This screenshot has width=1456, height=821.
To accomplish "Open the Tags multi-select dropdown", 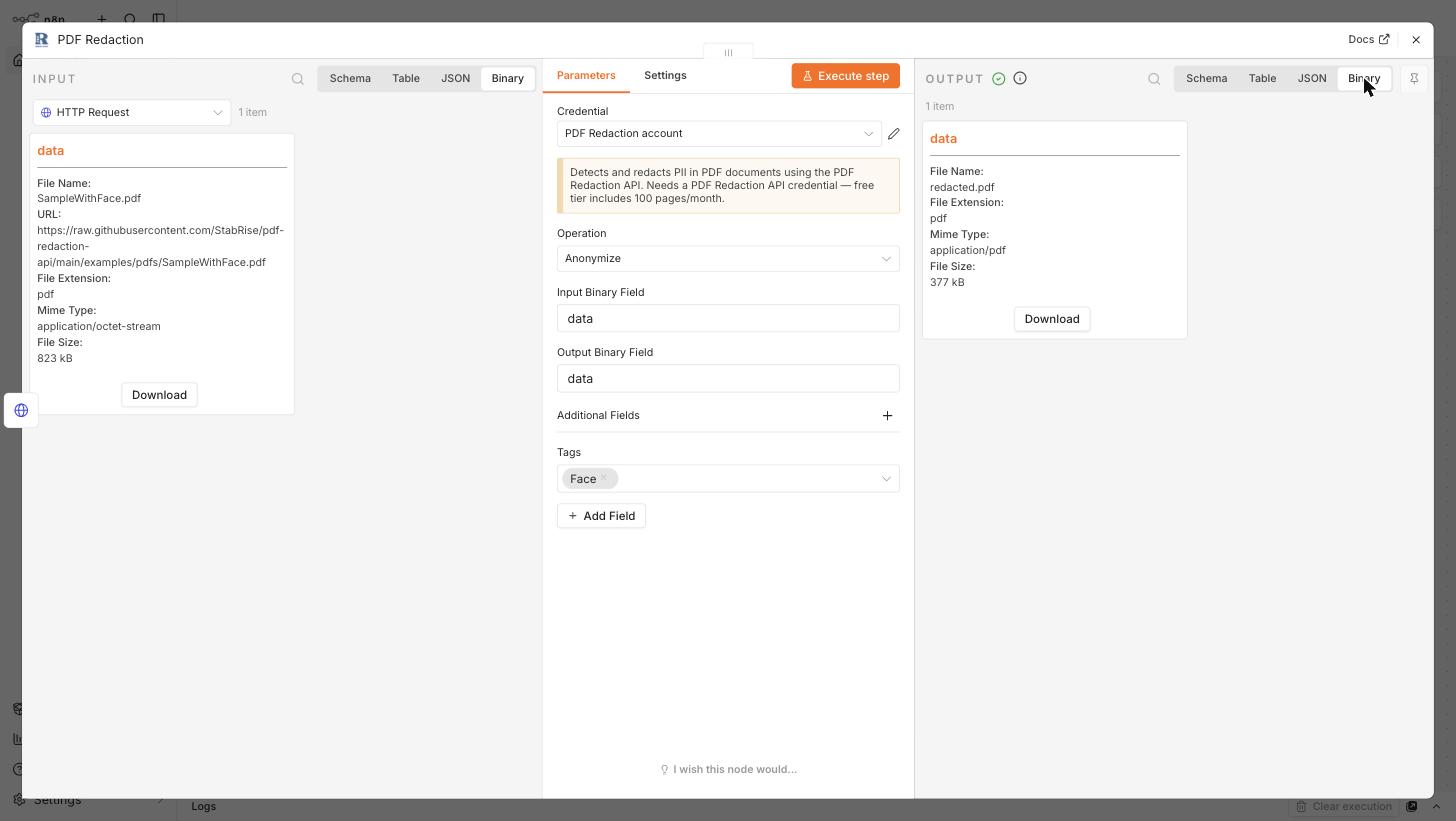I will pyautogui.click(x=728, y=479).
